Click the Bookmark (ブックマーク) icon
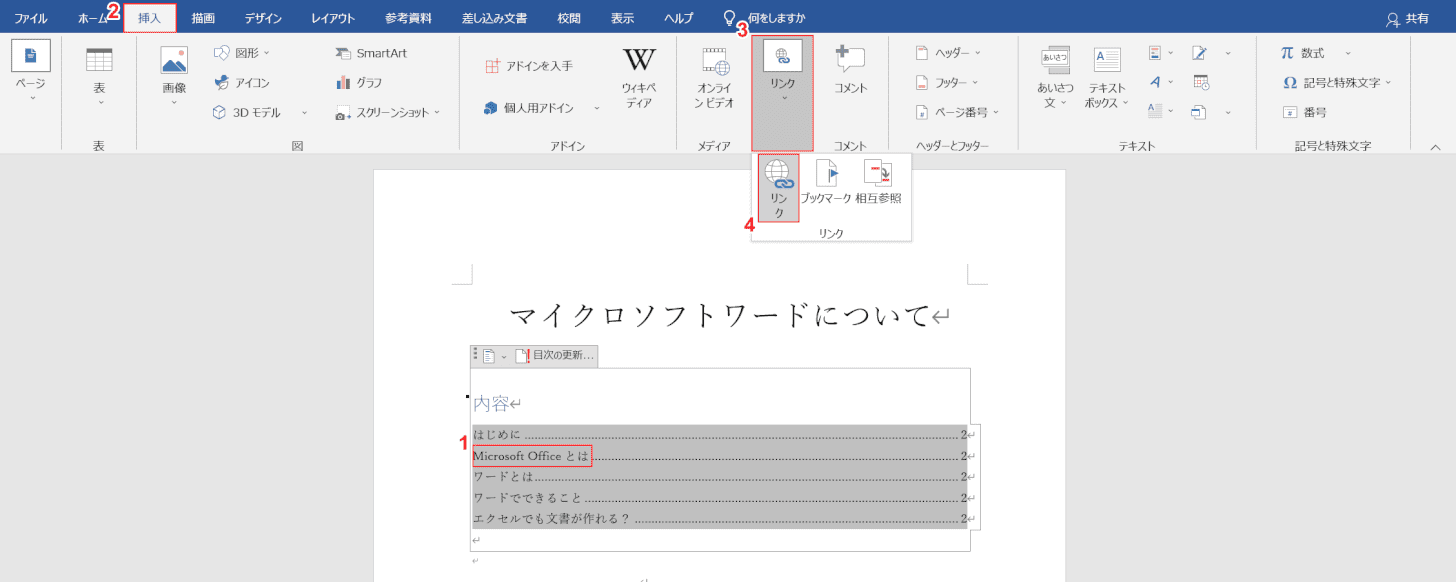Image resolution: width=1456 pixels, height=582 pixels. (827, 172)
